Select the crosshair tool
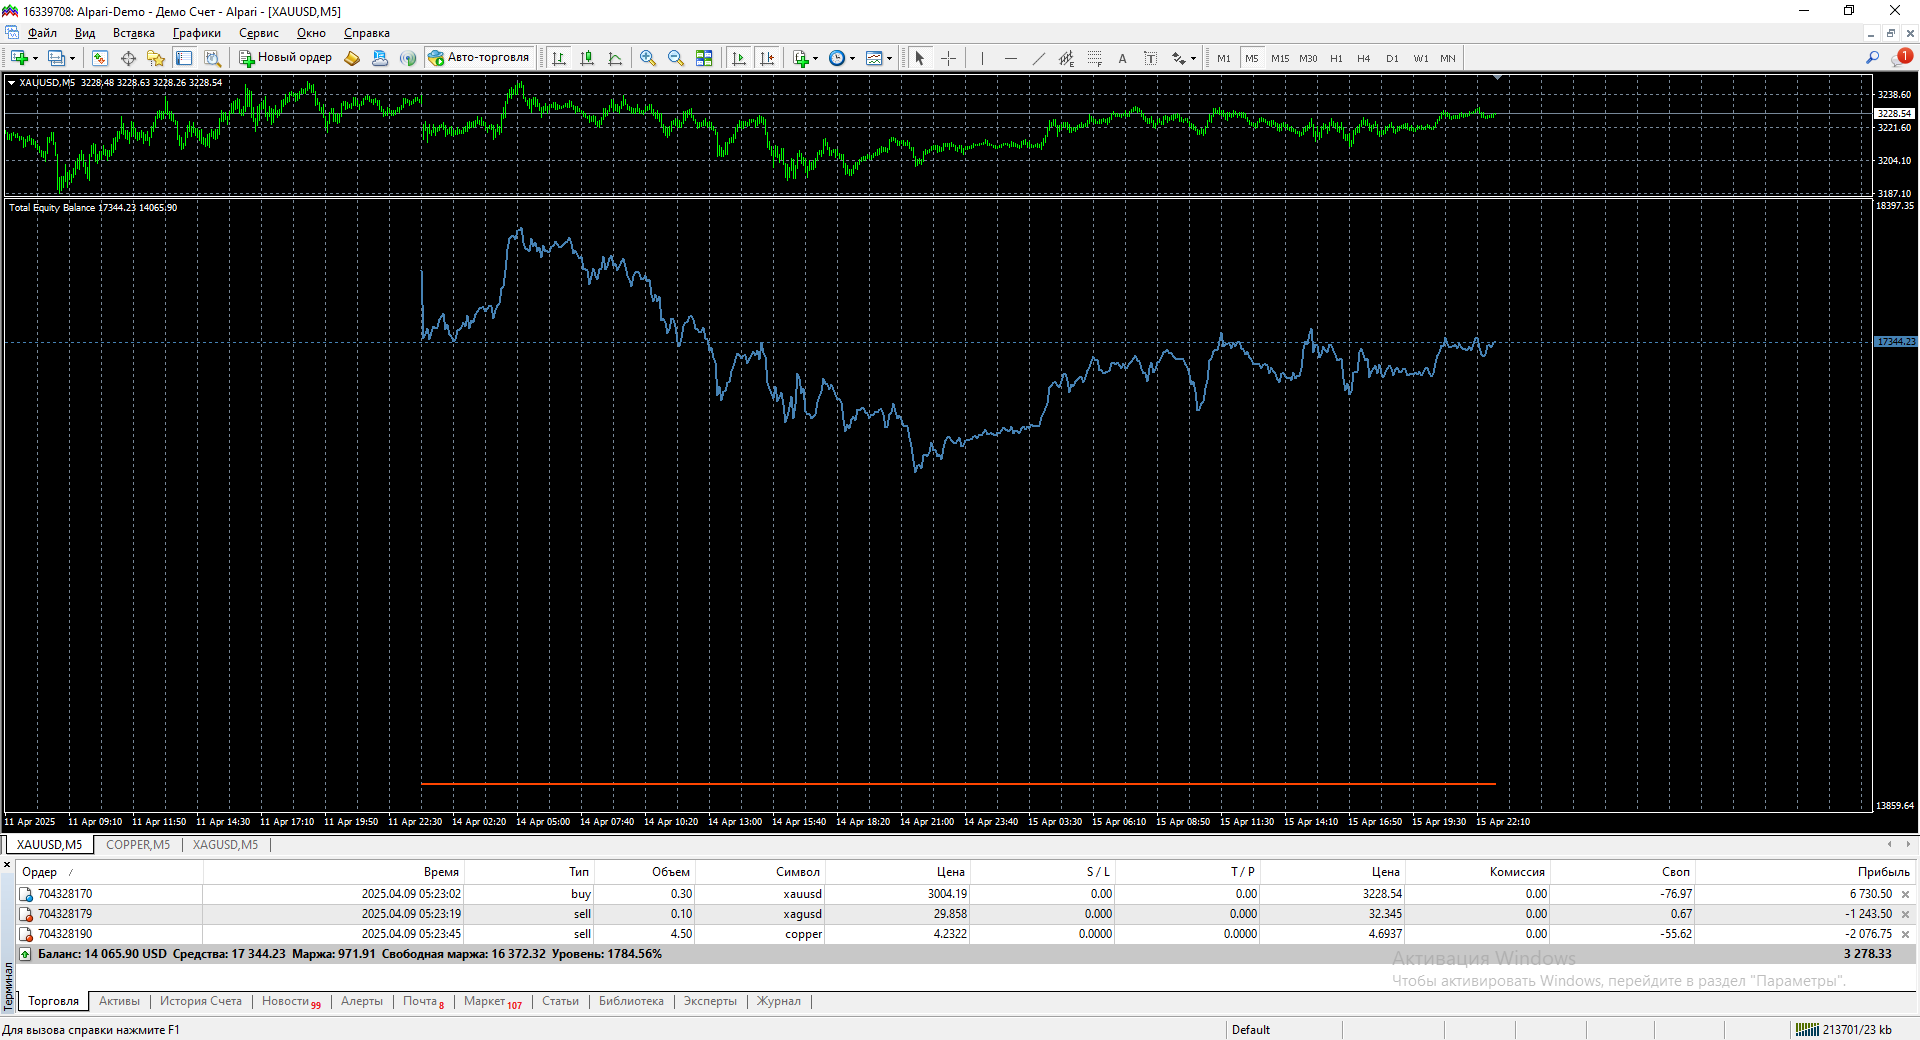 tap(948, 58)
